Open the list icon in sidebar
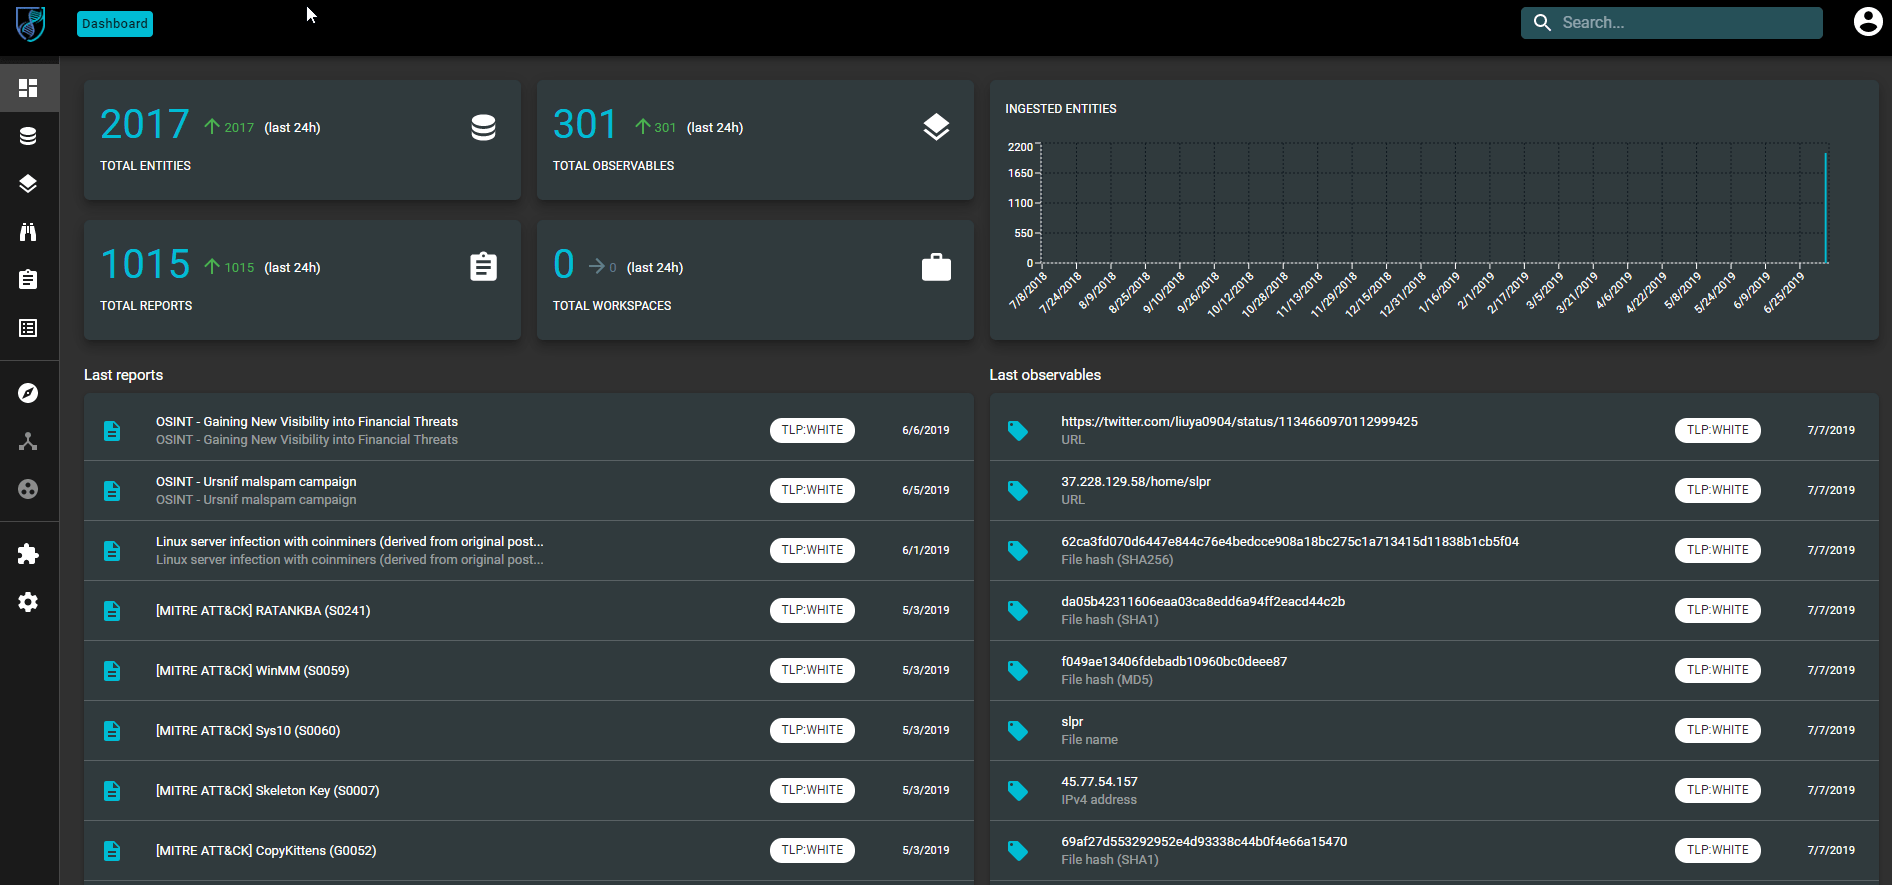Image resolution: width=1892 pixels, height=885 pixels. click(28, 328)
